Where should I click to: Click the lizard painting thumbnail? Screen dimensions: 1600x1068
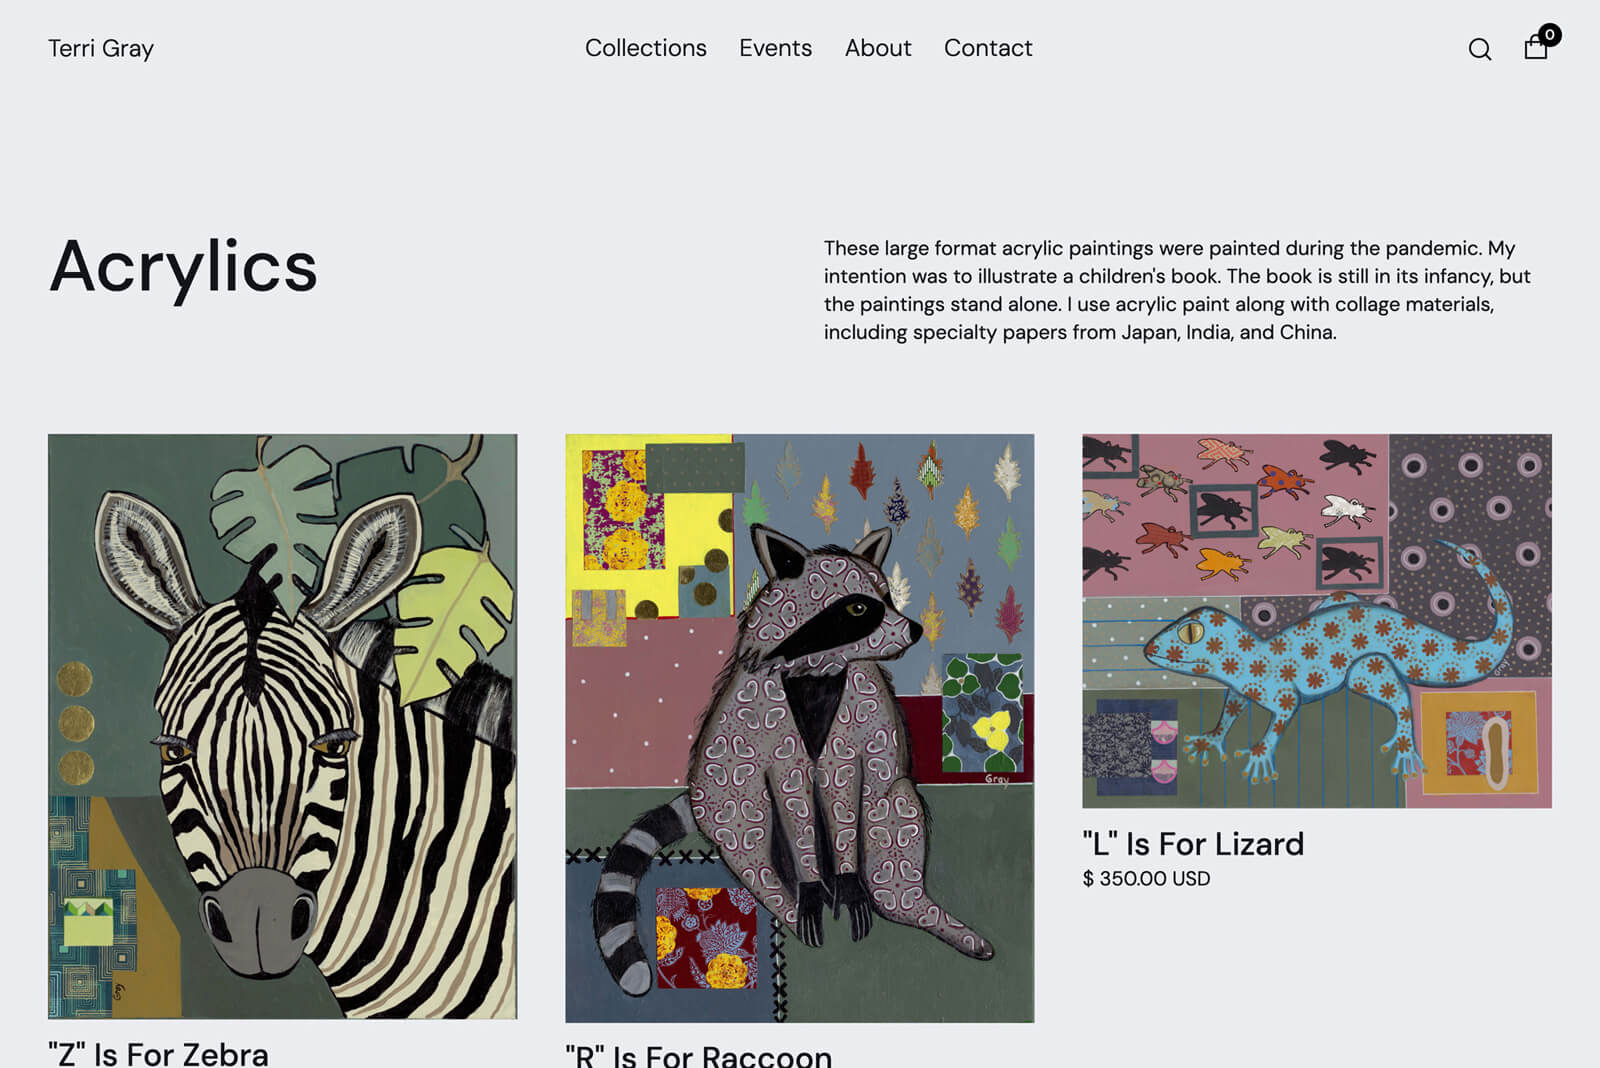click(x=1316, y=618)
